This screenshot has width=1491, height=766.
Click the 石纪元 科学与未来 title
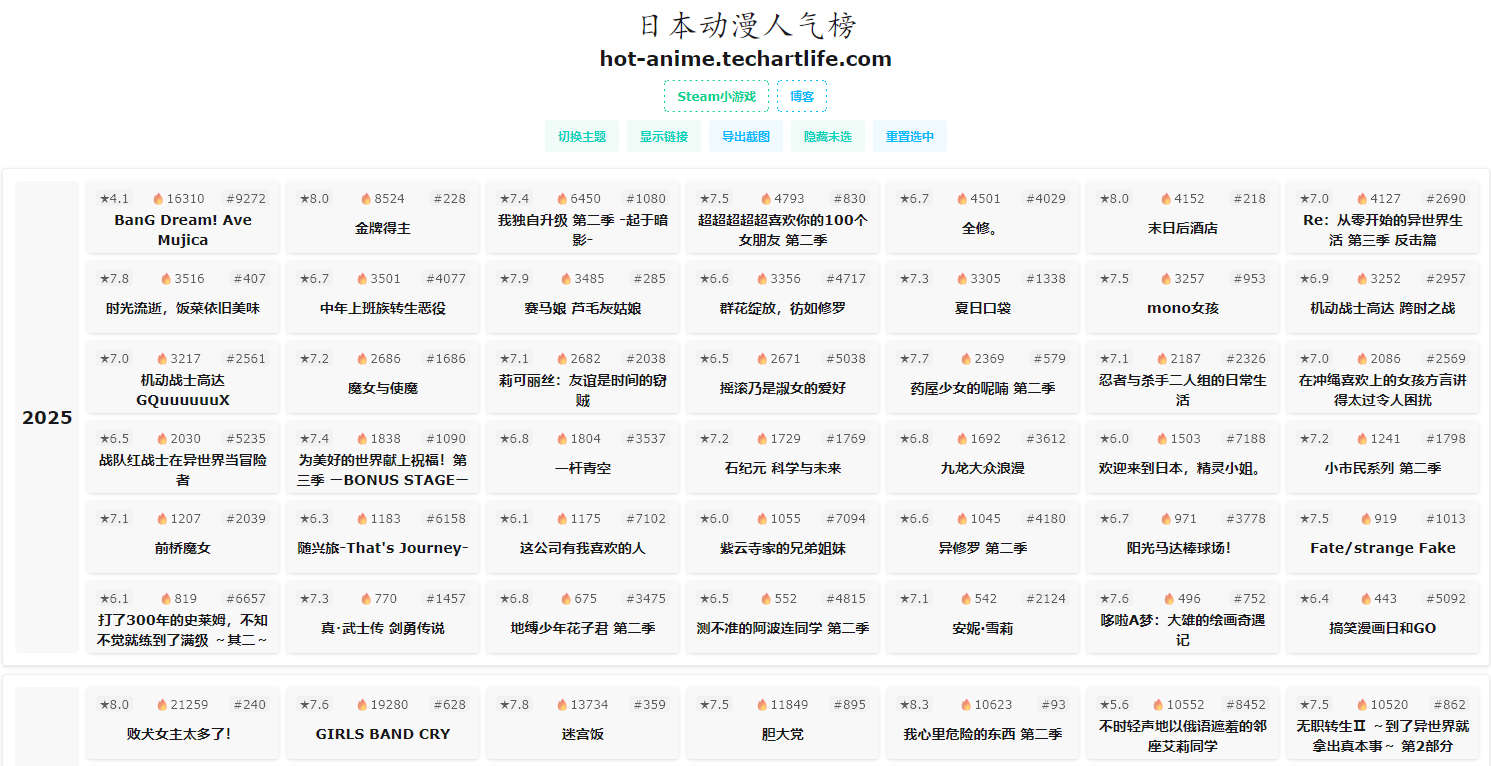(783, 468)
